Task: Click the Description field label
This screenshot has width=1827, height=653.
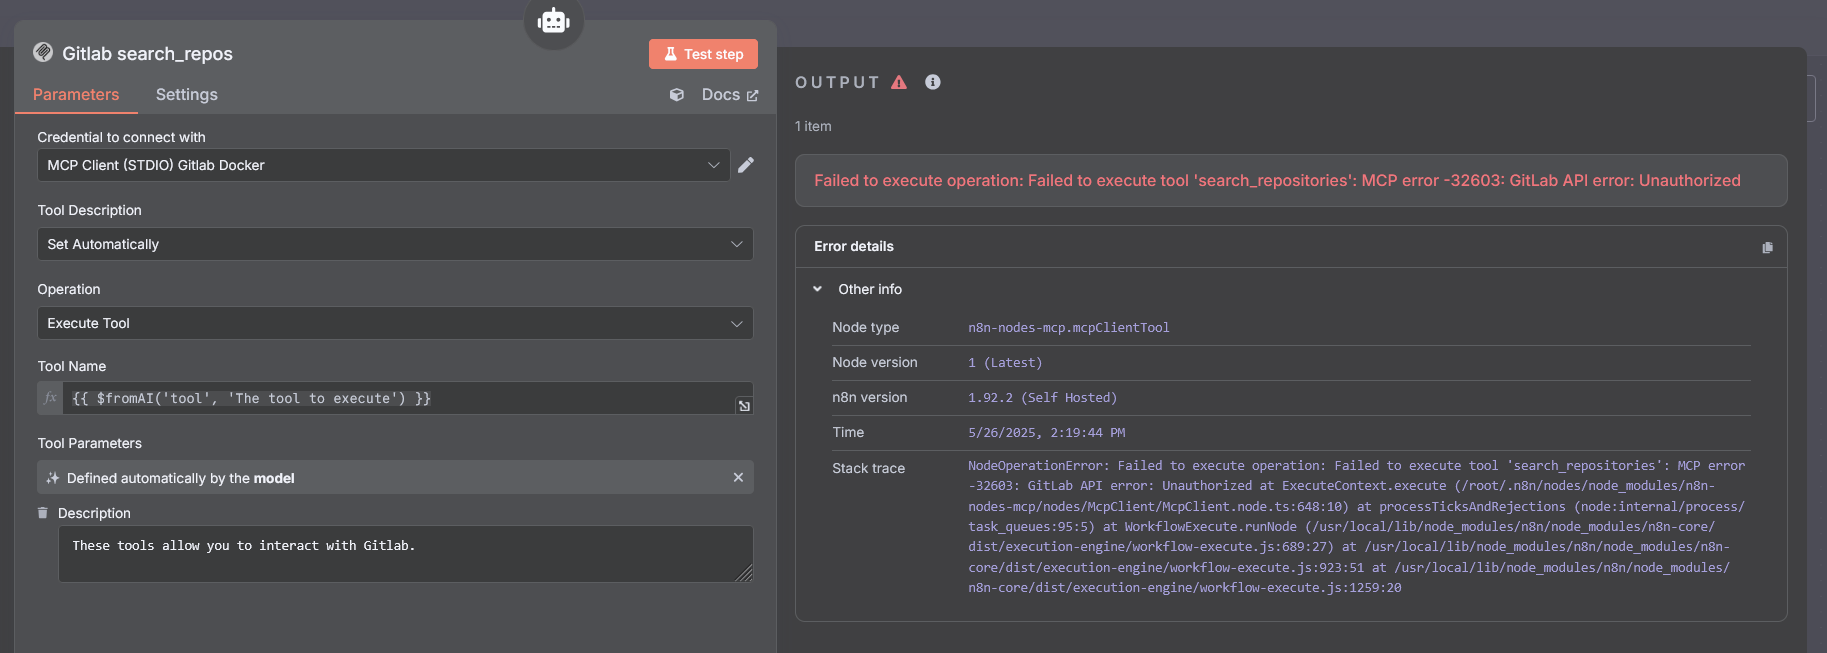Action: [94, 513]
